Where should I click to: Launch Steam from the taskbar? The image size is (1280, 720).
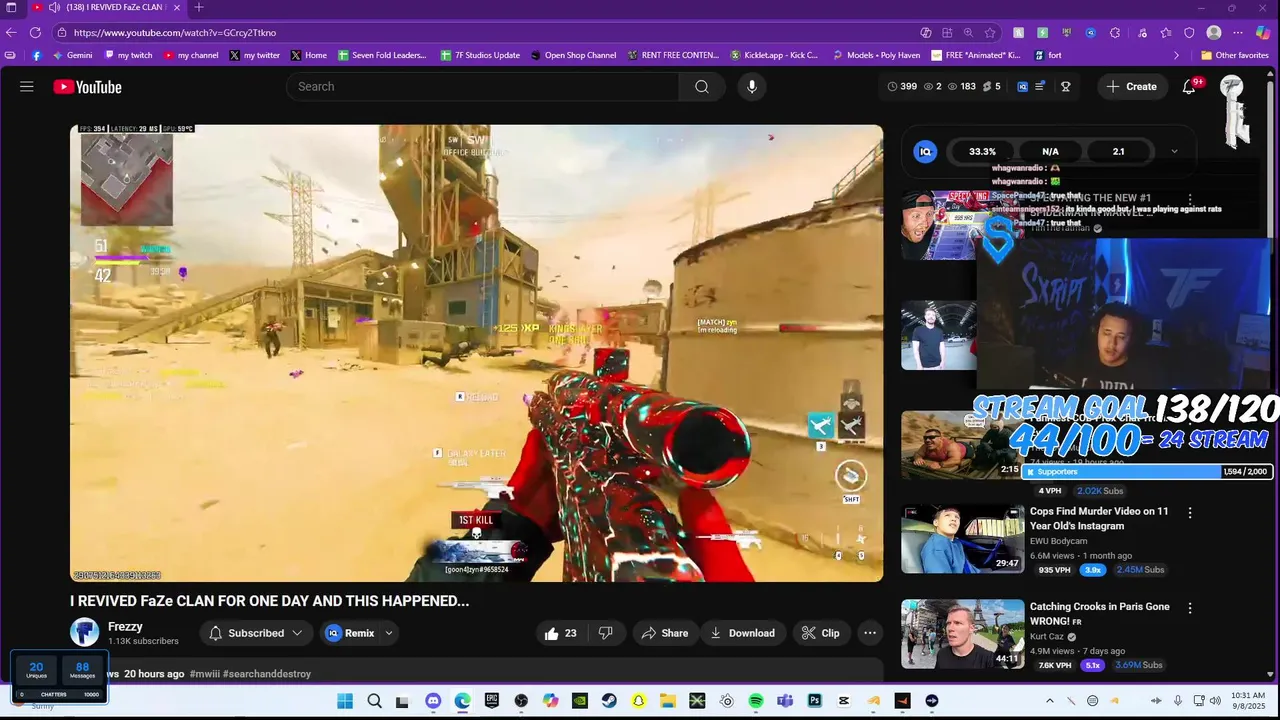pyautogui.click(x=609, y=701)
